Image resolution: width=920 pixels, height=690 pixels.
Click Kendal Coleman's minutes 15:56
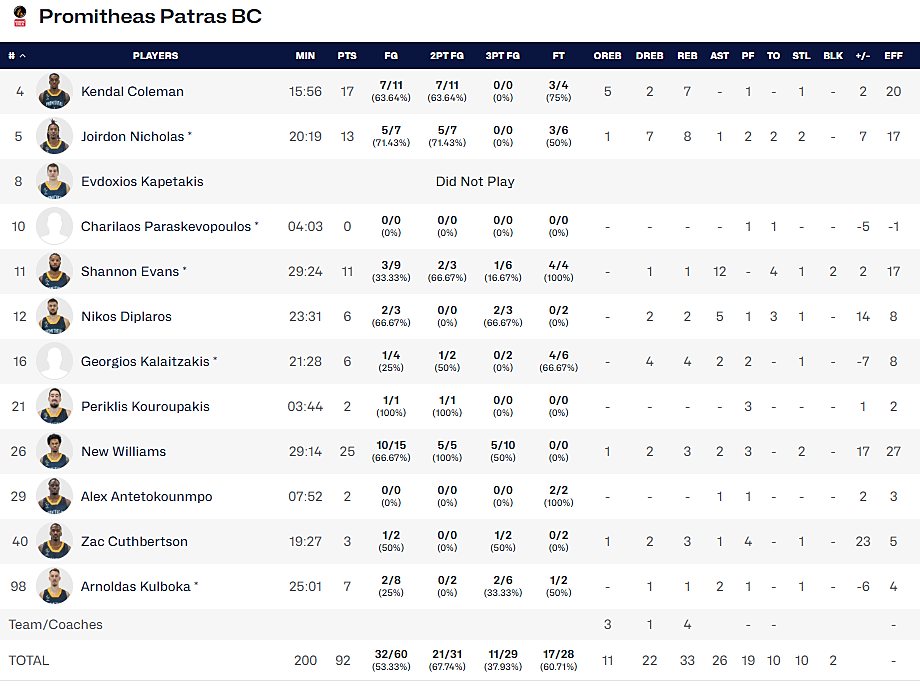point(305,92)
